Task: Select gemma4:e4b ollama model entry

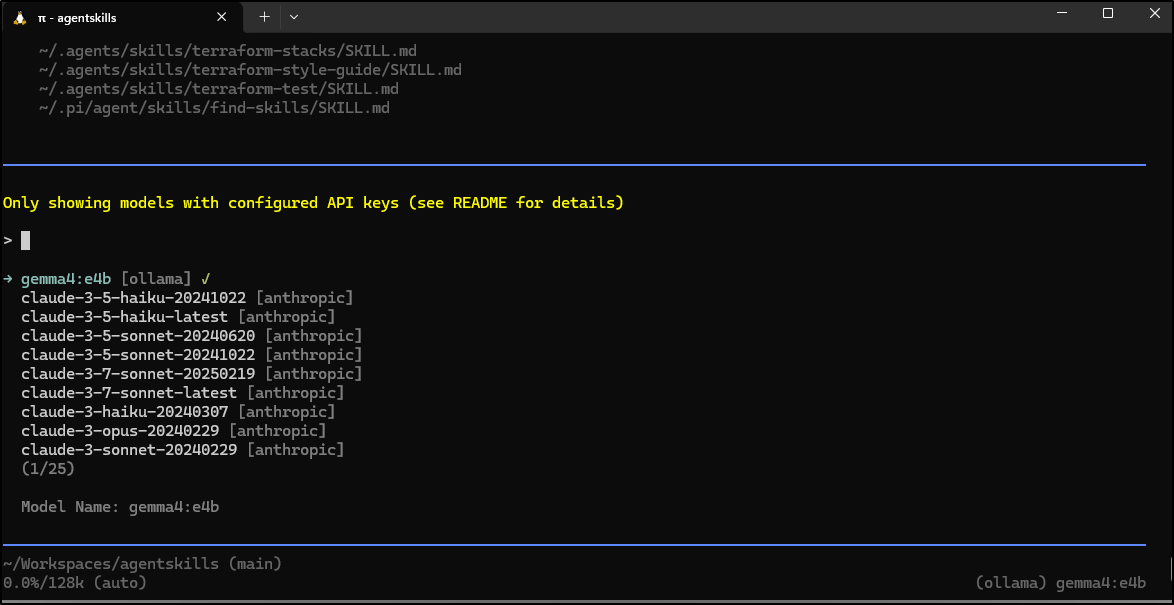Action: (66, 279)
